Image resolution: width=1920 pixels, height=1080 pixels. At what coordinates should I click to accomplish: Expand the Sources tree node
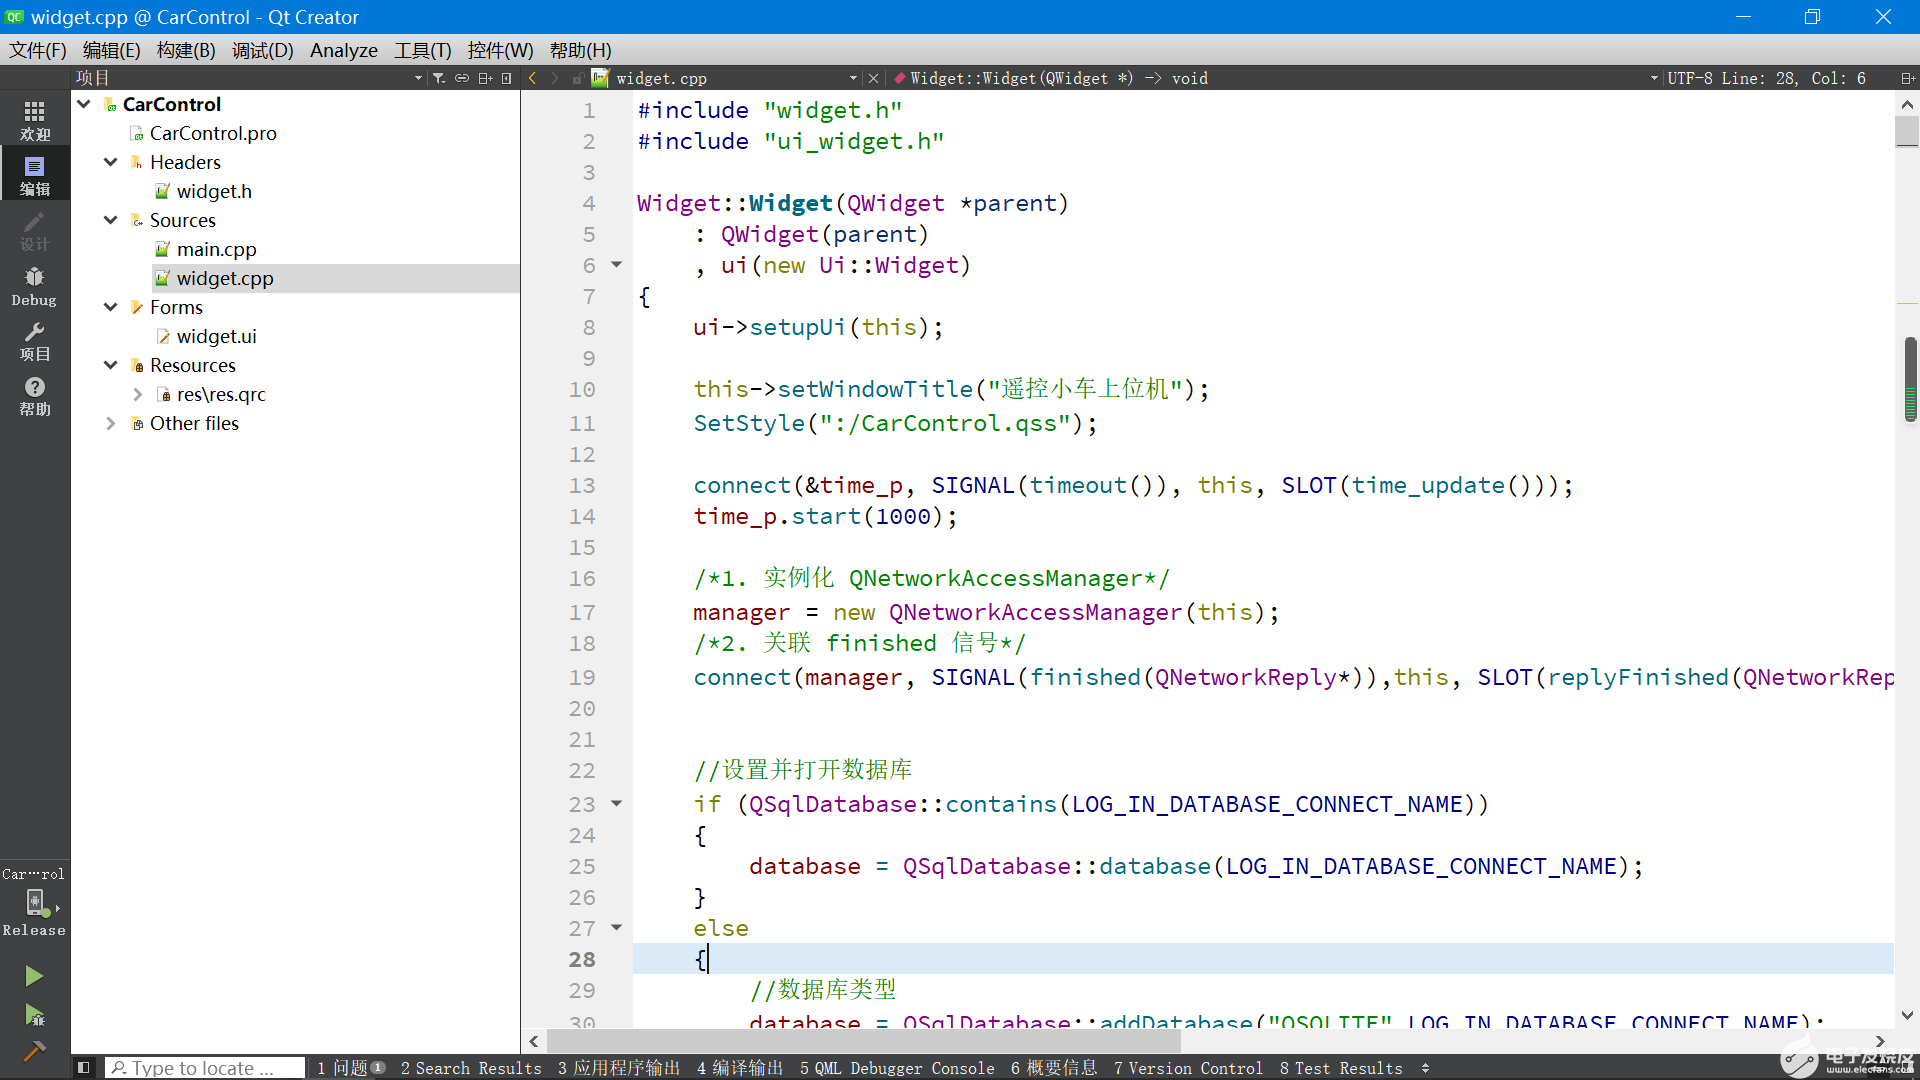click(x=109, y=220)
